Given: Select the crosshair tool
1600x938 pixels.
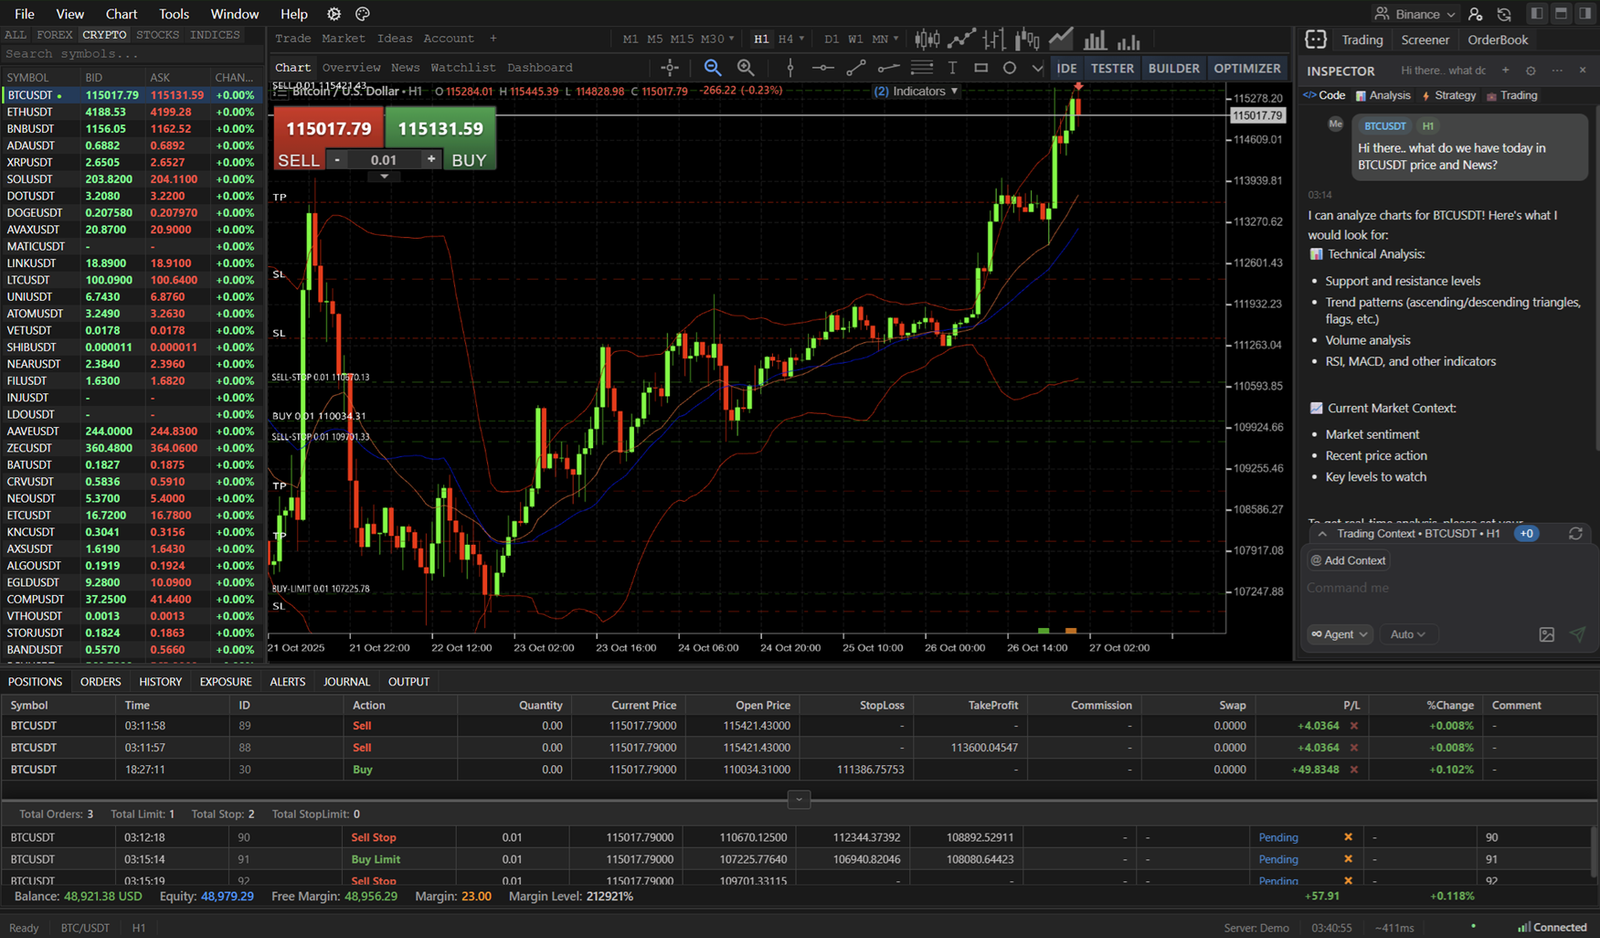Looking at the screenshot, I should 670,67.
